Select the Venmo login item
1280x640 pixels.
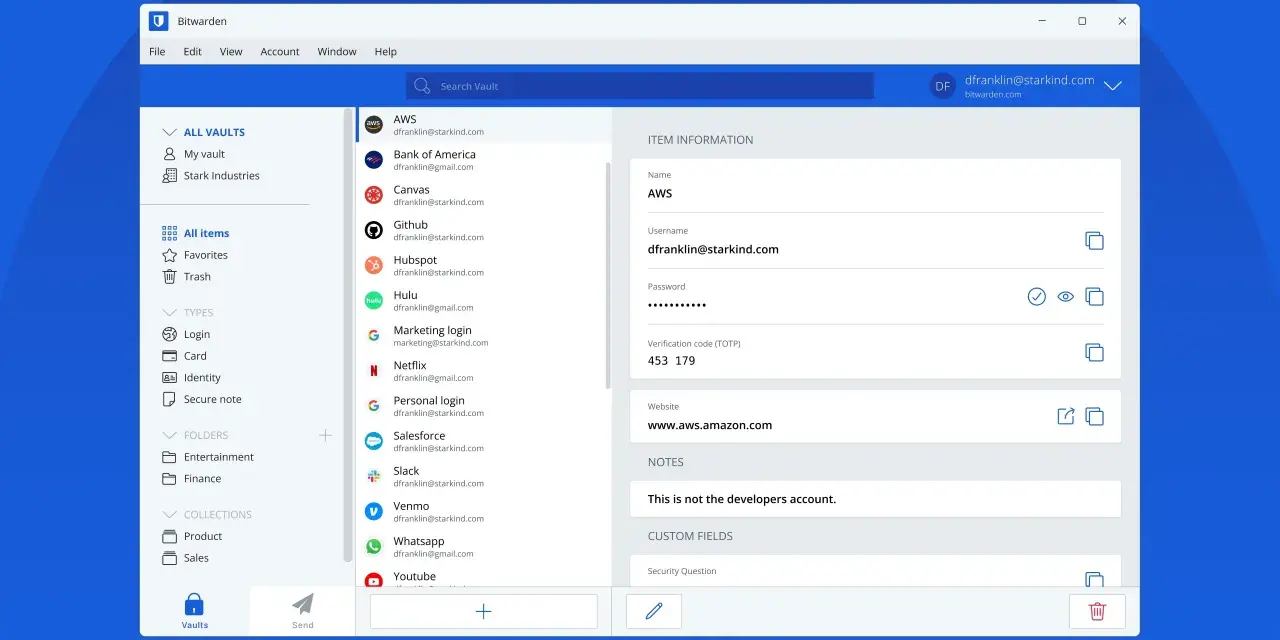pos(483,511)
